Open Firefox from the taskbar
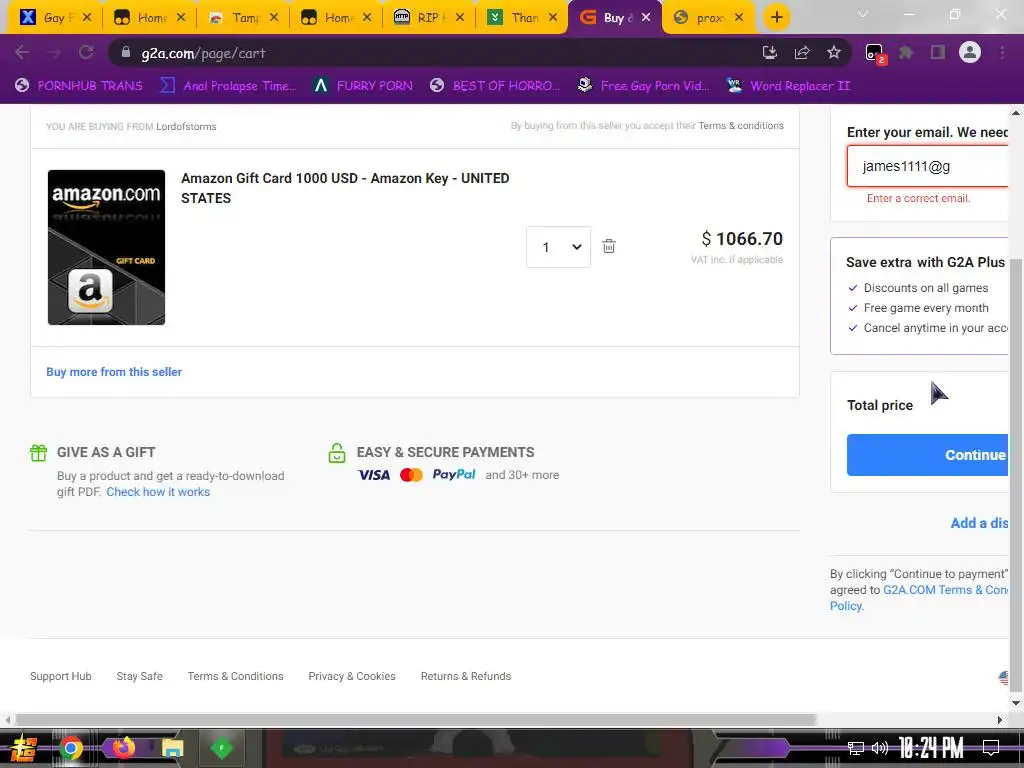 point(122,748)
